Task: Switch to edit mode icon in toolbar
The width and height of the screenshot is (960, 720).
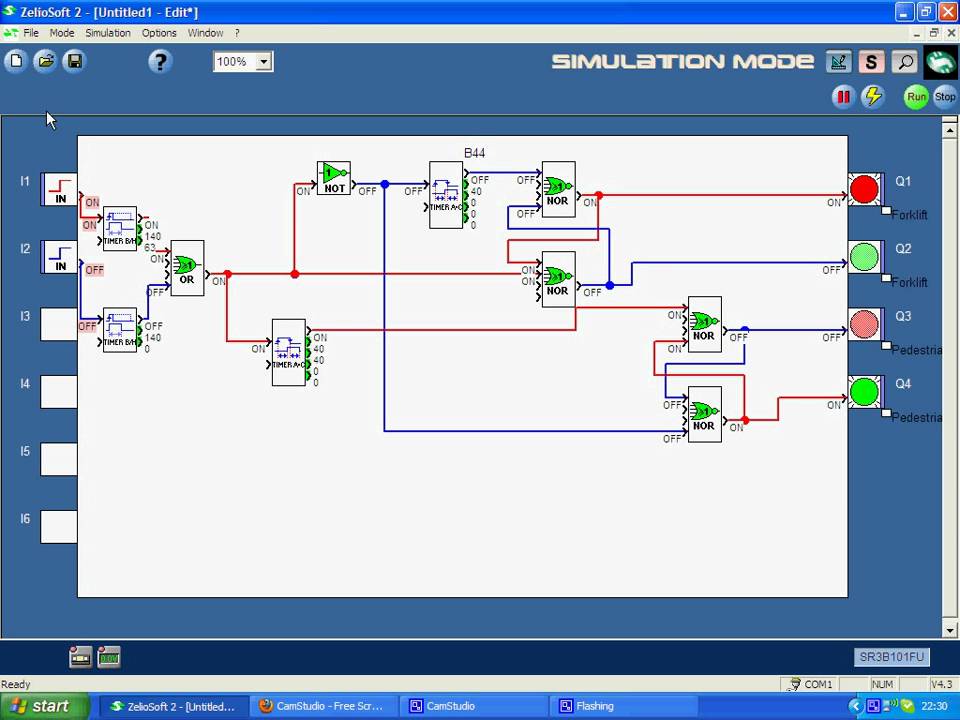Action: 838,61
